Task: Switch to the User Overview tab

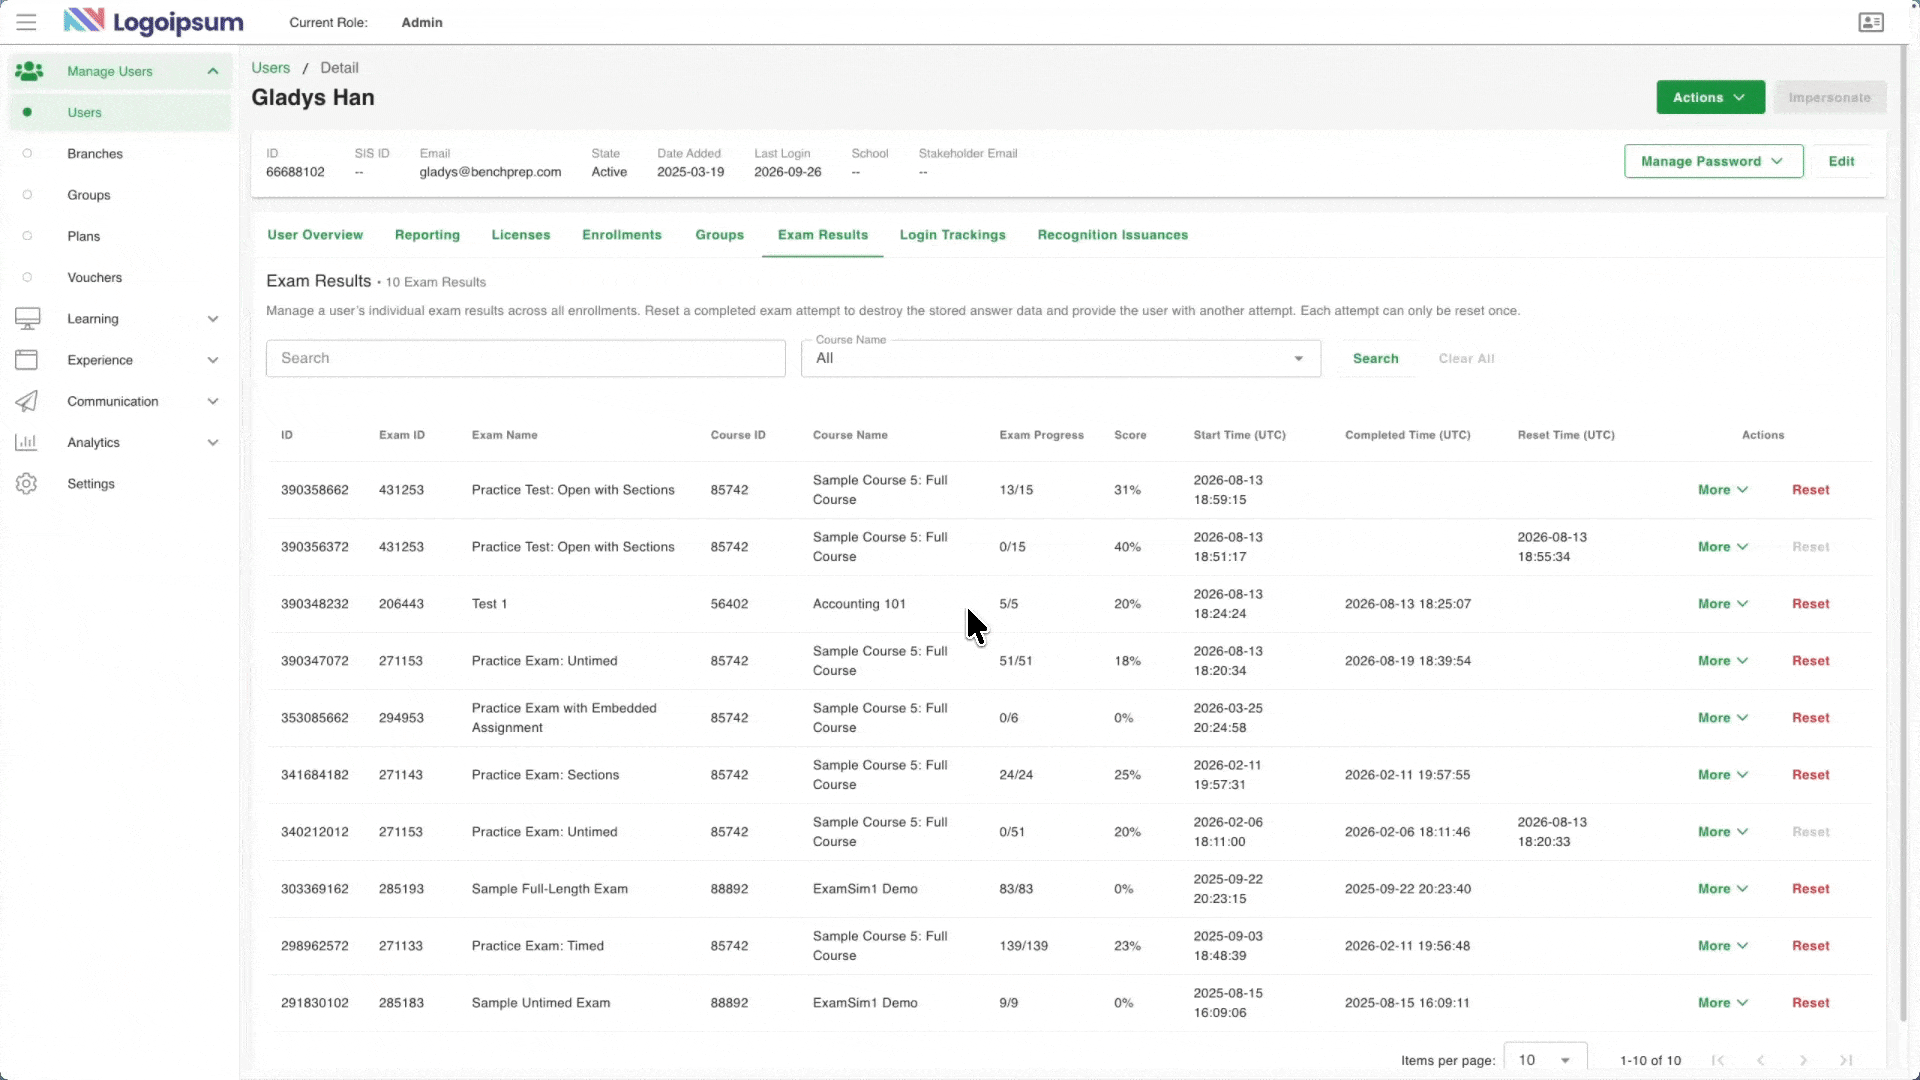Action: [x=315, y=235]
